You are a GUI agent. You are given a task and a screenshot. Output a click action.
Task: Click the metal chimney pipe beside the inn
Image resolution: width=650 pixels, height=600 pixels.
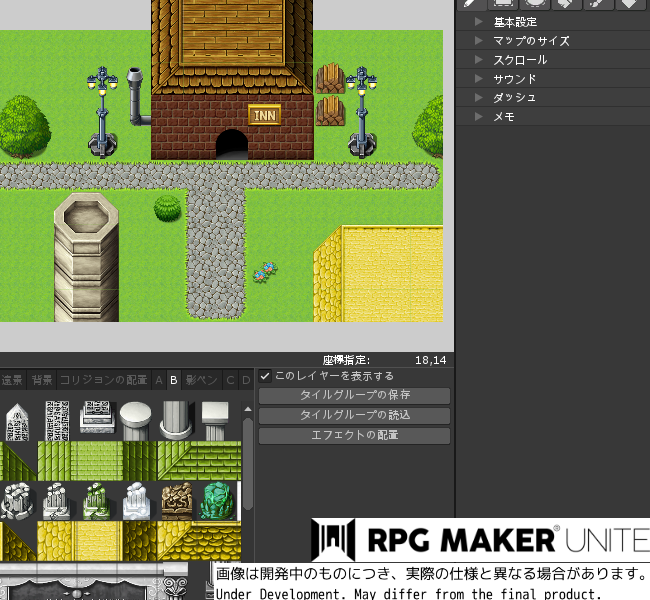pos(137,96)
